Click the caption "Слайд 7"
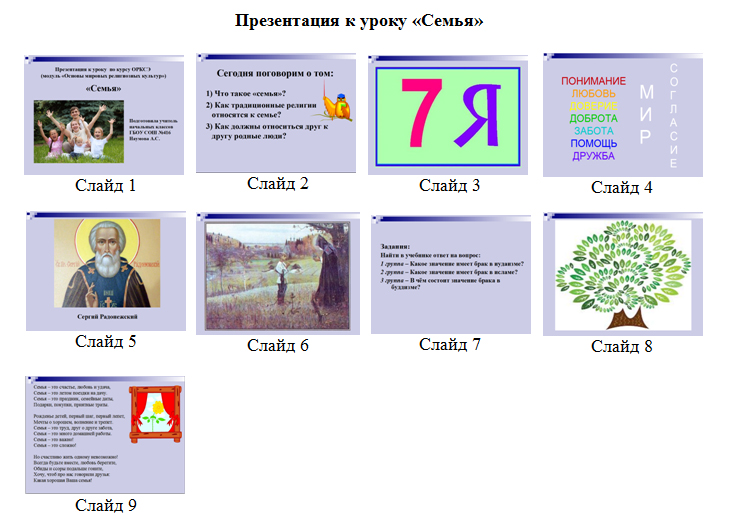Viewport: 730px width, 530px height. tap(450, 345)
